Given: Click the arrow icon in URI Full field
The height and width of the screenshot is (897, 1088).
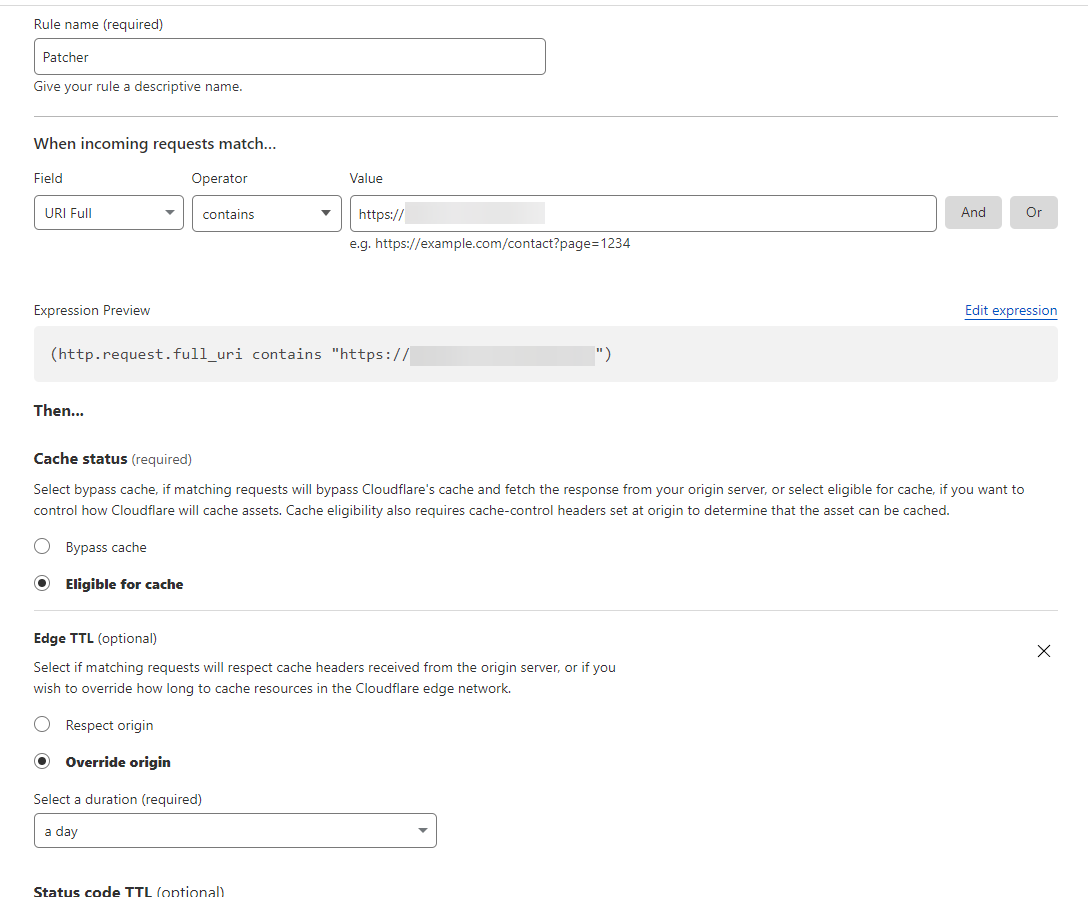Looking at the screenshot, I should tap(169, 212).
